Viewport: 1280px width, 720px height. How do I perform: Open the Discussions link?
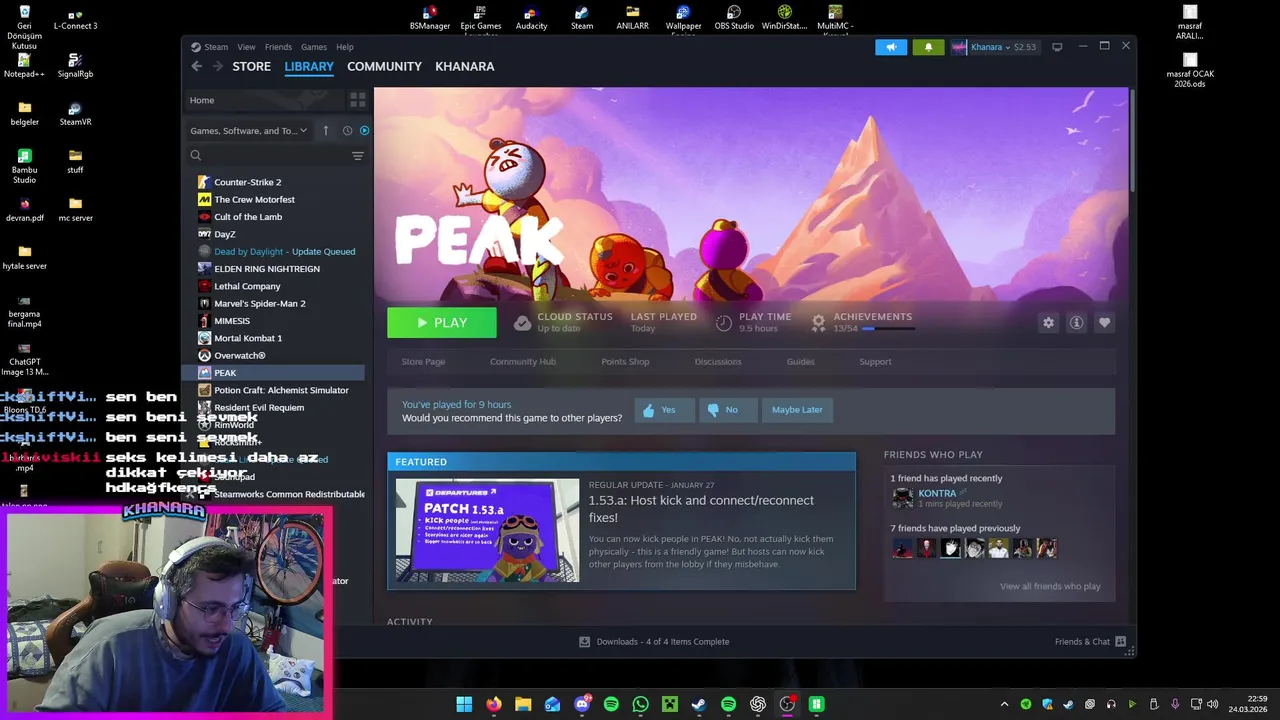click(718, 362)
